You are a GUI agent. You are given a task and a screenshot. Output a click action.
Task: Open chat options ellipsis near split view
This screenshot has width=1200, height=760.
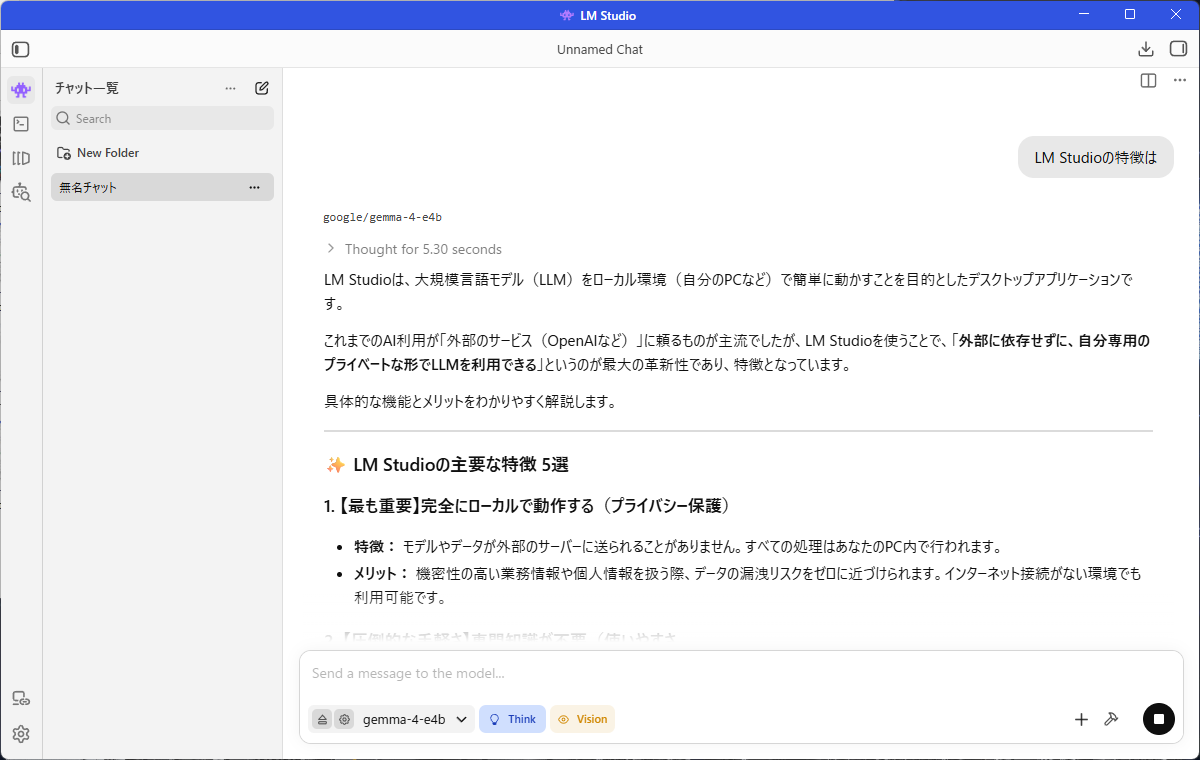(x=1179, y=80)
